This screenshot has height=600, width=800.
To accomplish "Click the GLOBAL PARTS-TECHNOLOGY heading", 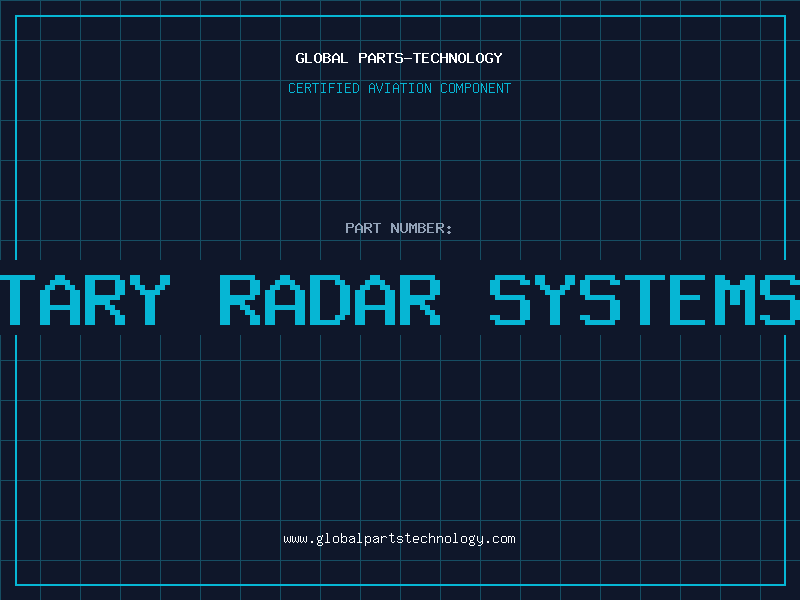I will (x=399, y=58).
